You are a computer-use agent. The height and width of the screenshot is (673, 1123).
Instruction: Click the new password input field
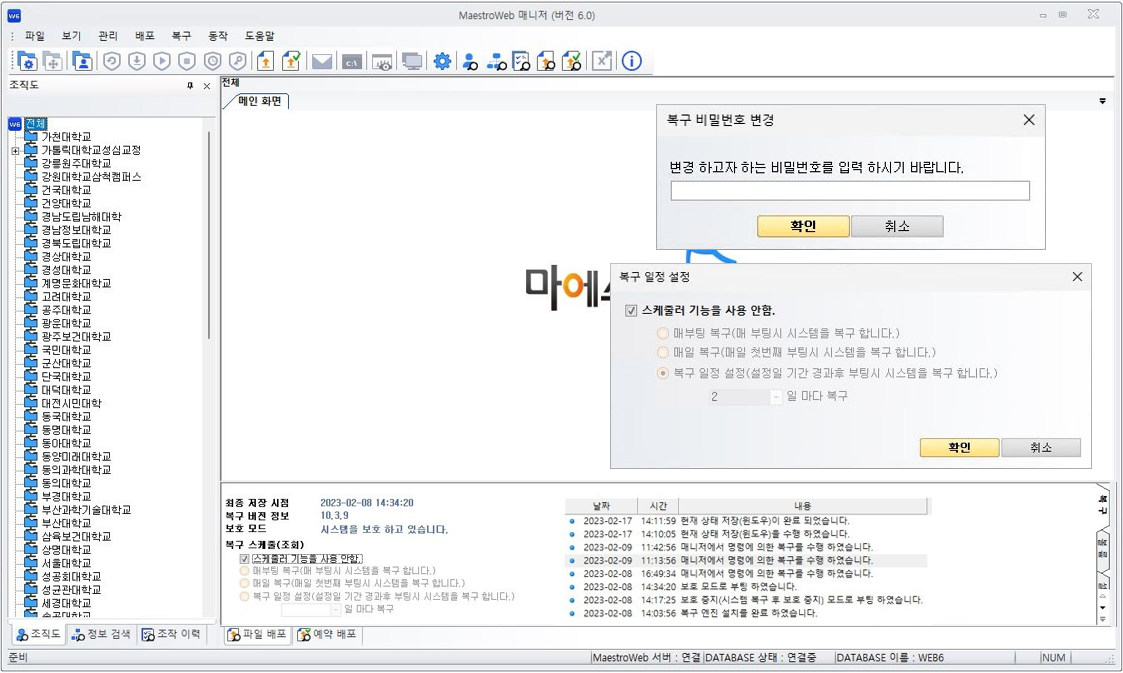point(849,191)
